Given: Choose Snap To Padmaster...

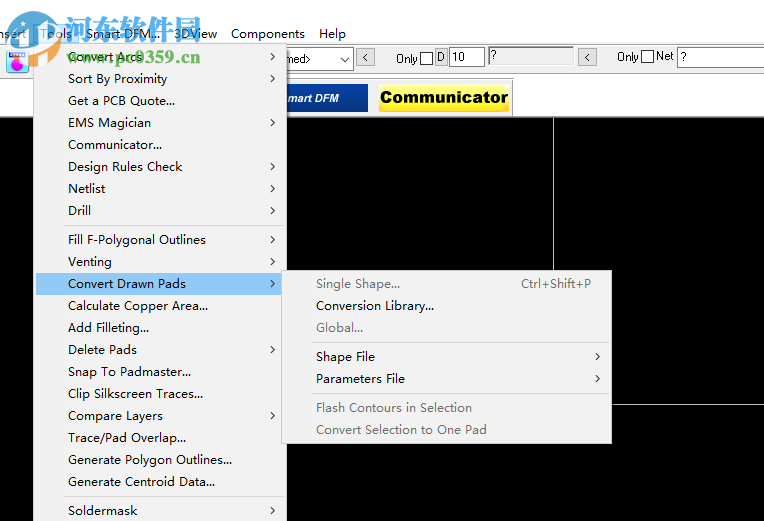Looking at the screenshot, I should pos(160,371).
